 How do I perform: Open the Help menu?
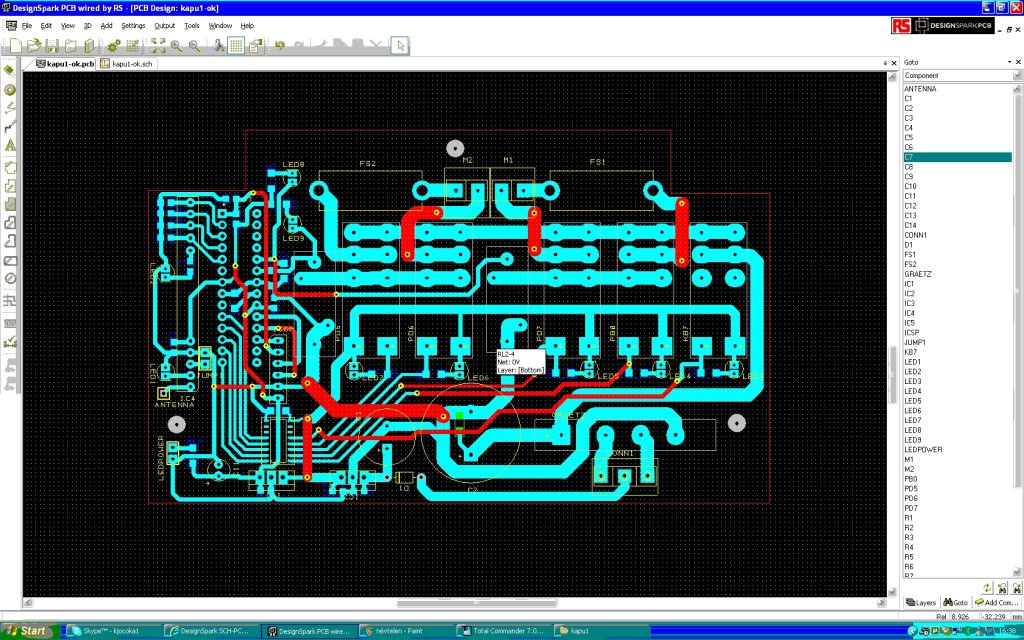click(247, 25)
